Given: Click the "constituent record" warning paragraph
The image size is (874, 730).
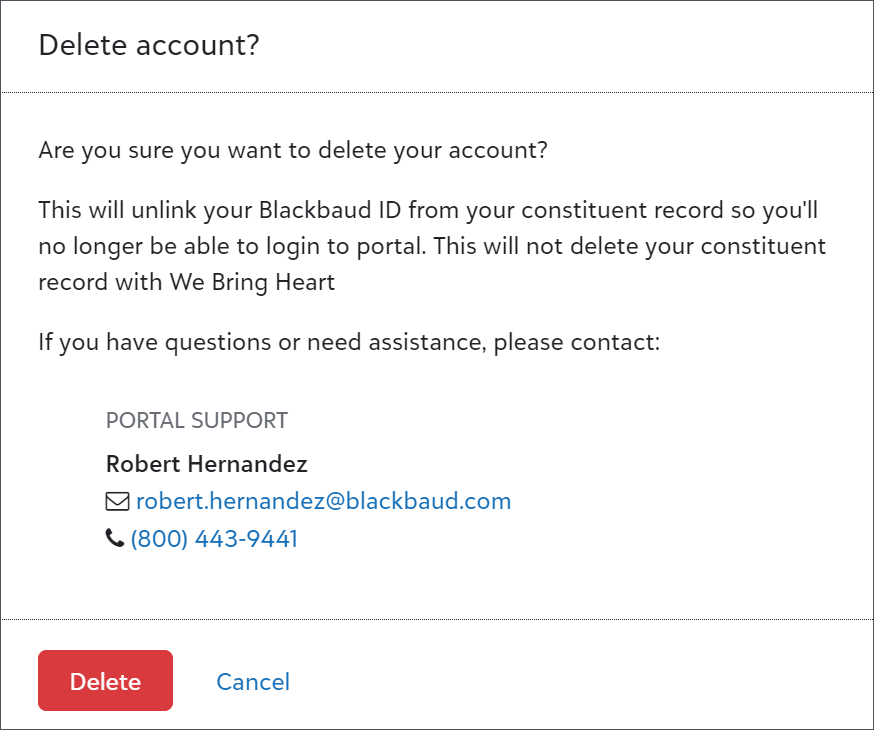Looking at the screenshot, I should 432,246.
